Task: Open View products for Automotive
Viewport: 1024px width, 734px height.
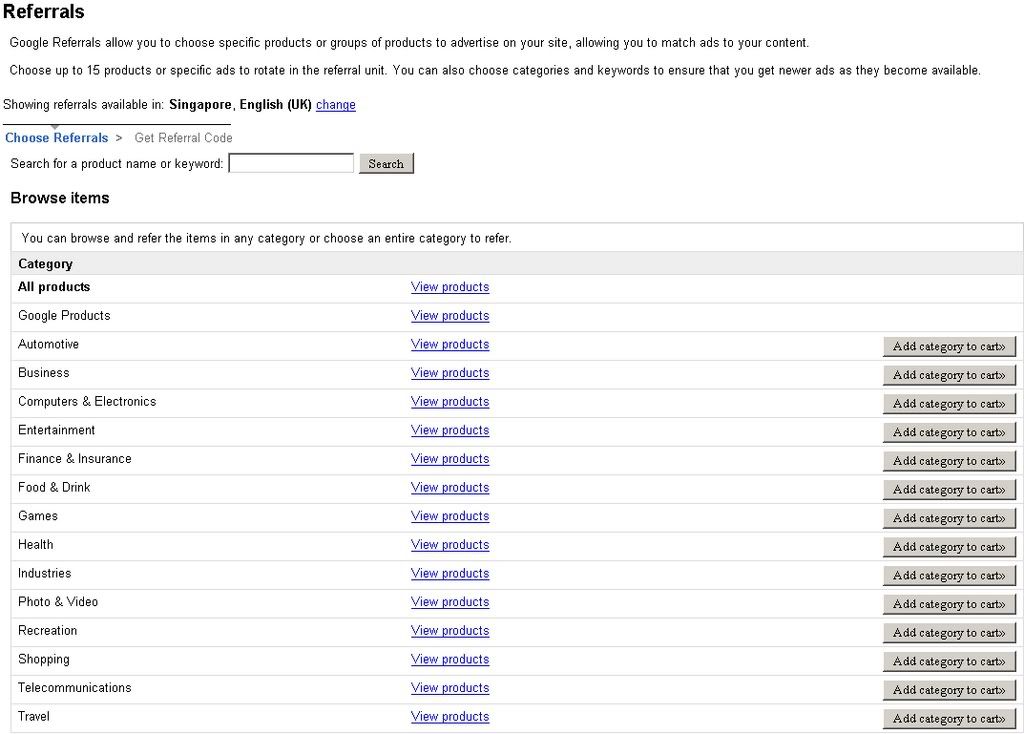Action: (x=450, y=344)
